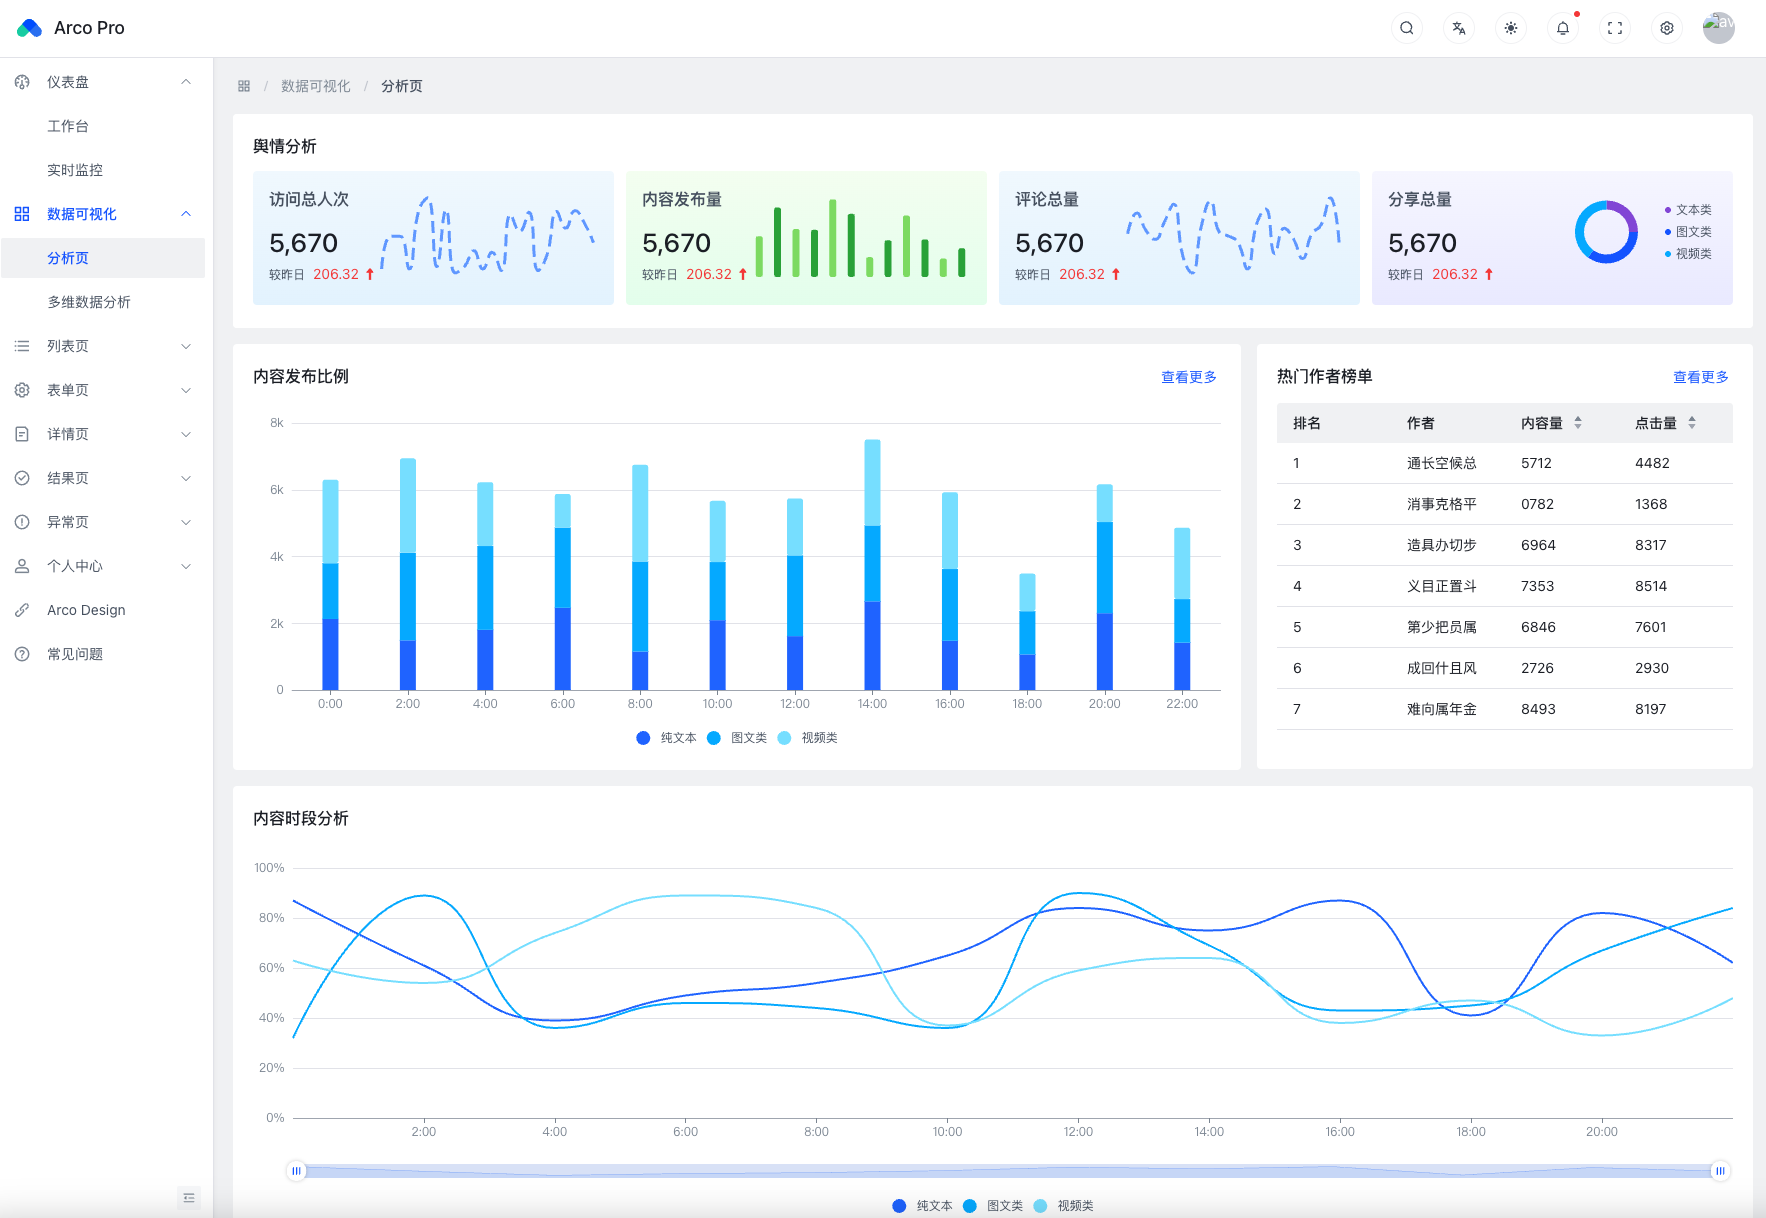This screenshot has height=1218, width=1766.
Task: Sort the table by 点击量 column
Action: [x=1692, y=423]
